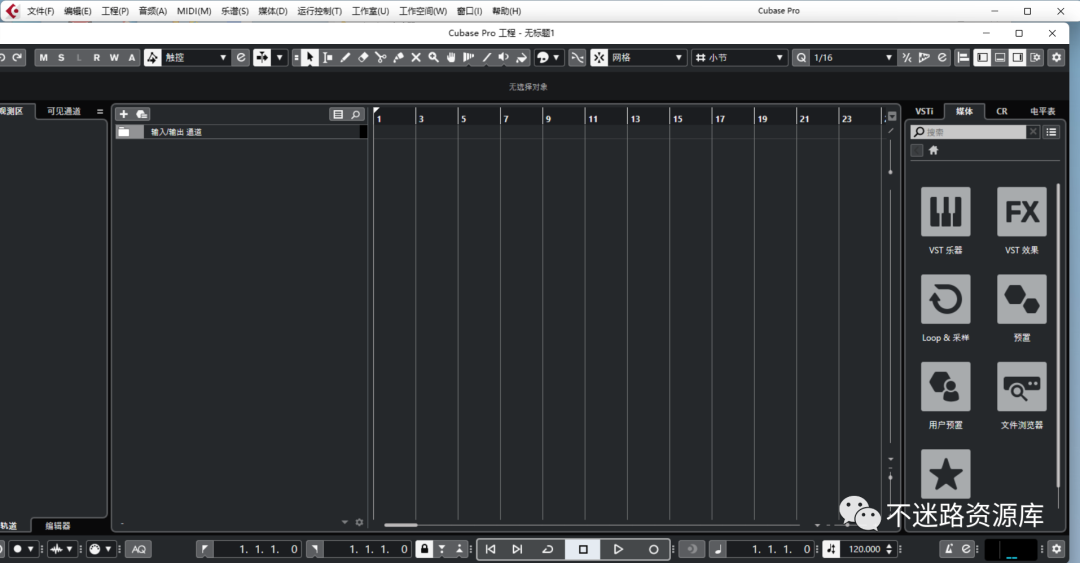
Task: Select the Glue tool
Action: (x=398, y=57)
